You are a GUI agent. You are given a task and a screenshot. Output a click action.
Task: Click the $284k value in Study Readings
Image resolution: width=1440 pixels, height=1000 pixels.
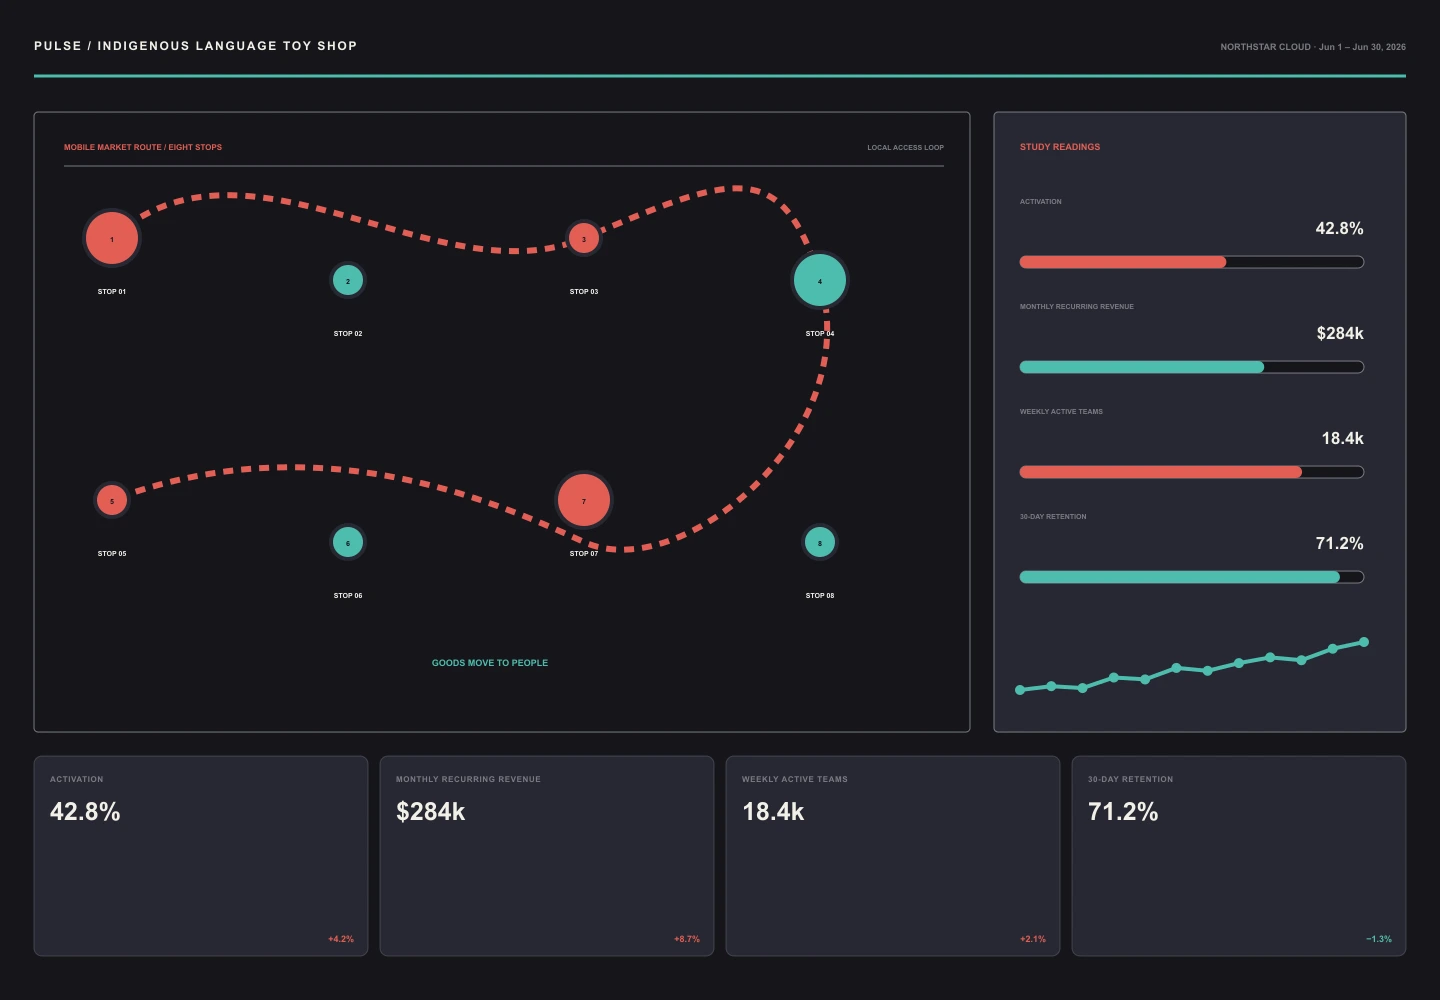(x=1340, y=333)
